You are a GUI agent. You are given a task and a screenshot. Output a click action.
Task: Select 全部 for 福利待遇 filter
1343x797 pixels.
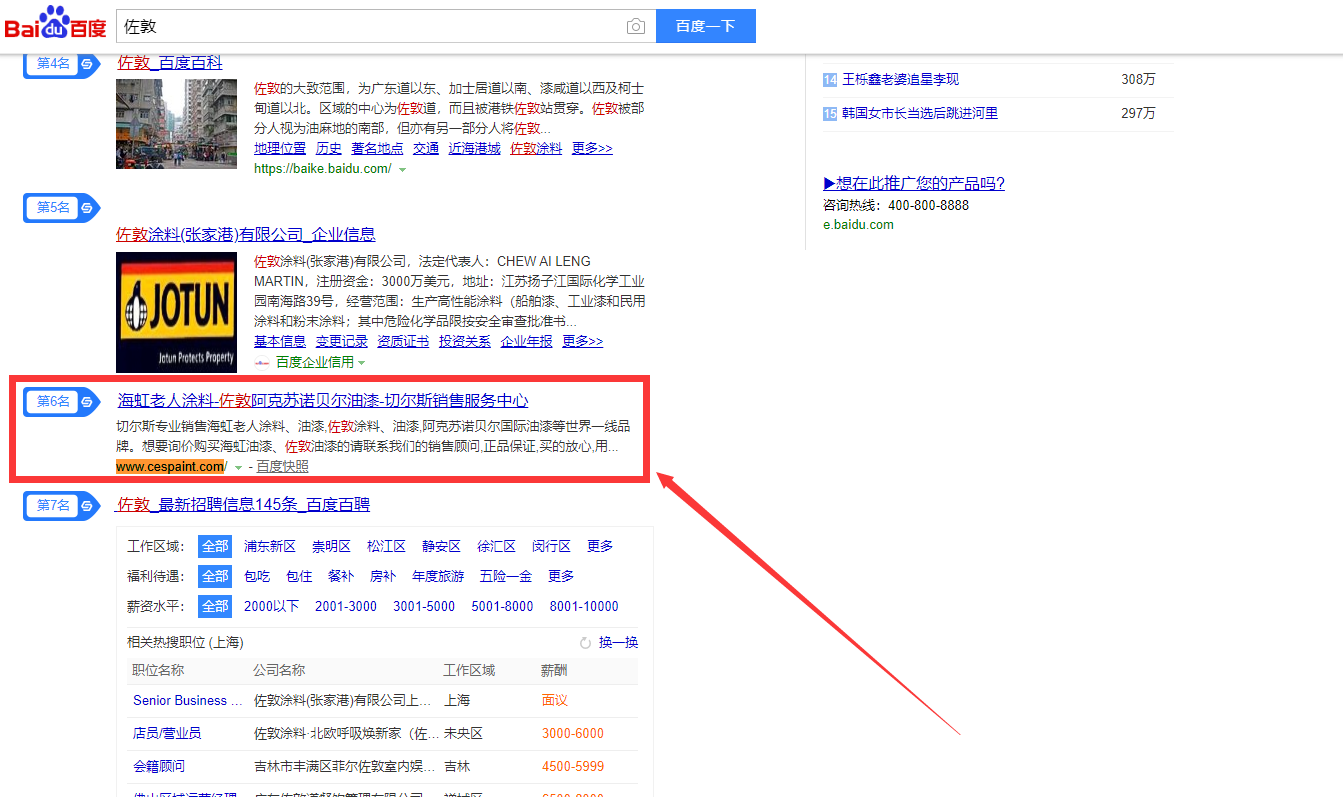[215, 576]
